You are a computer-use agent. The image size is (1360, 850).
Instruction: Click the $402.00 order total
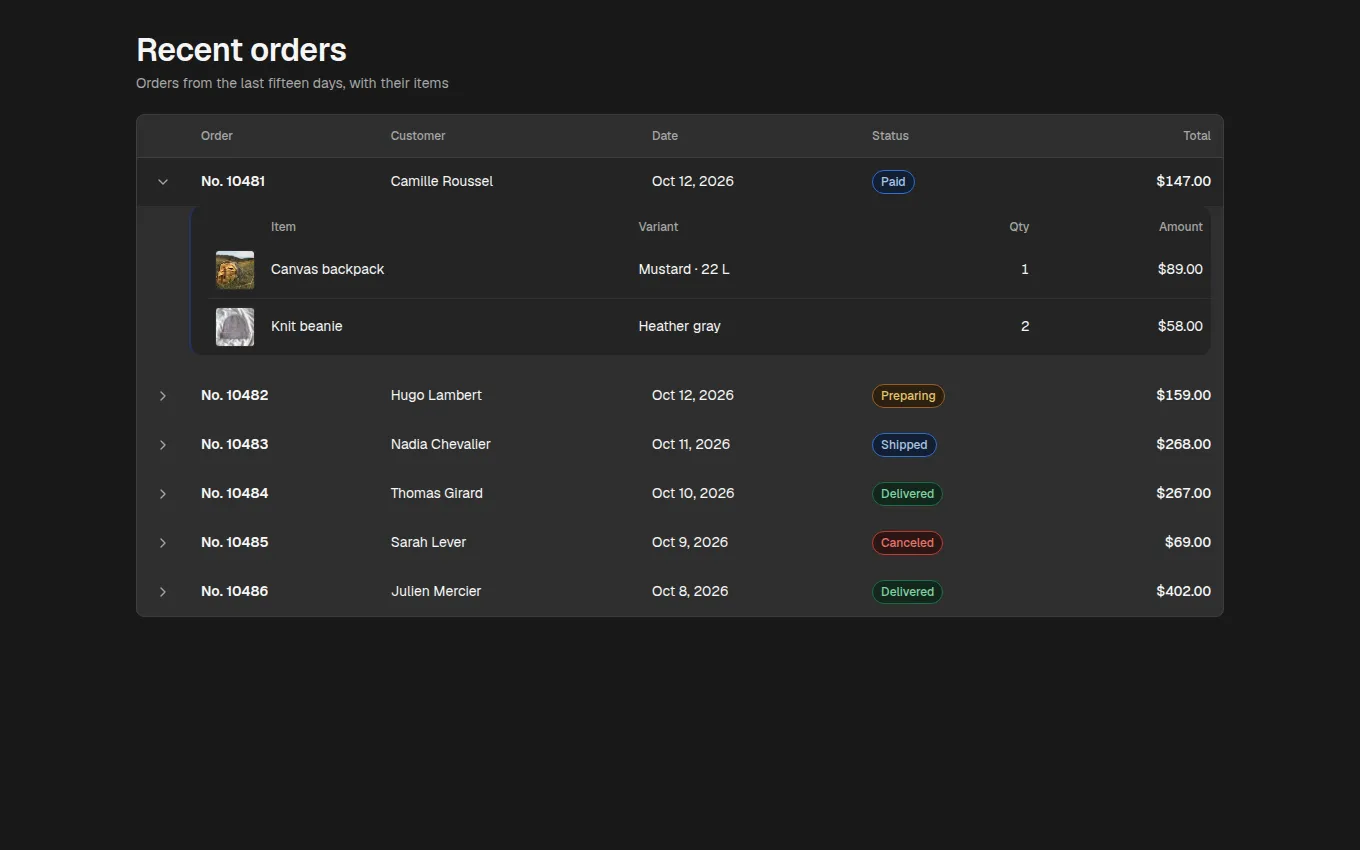point(1184,592)
